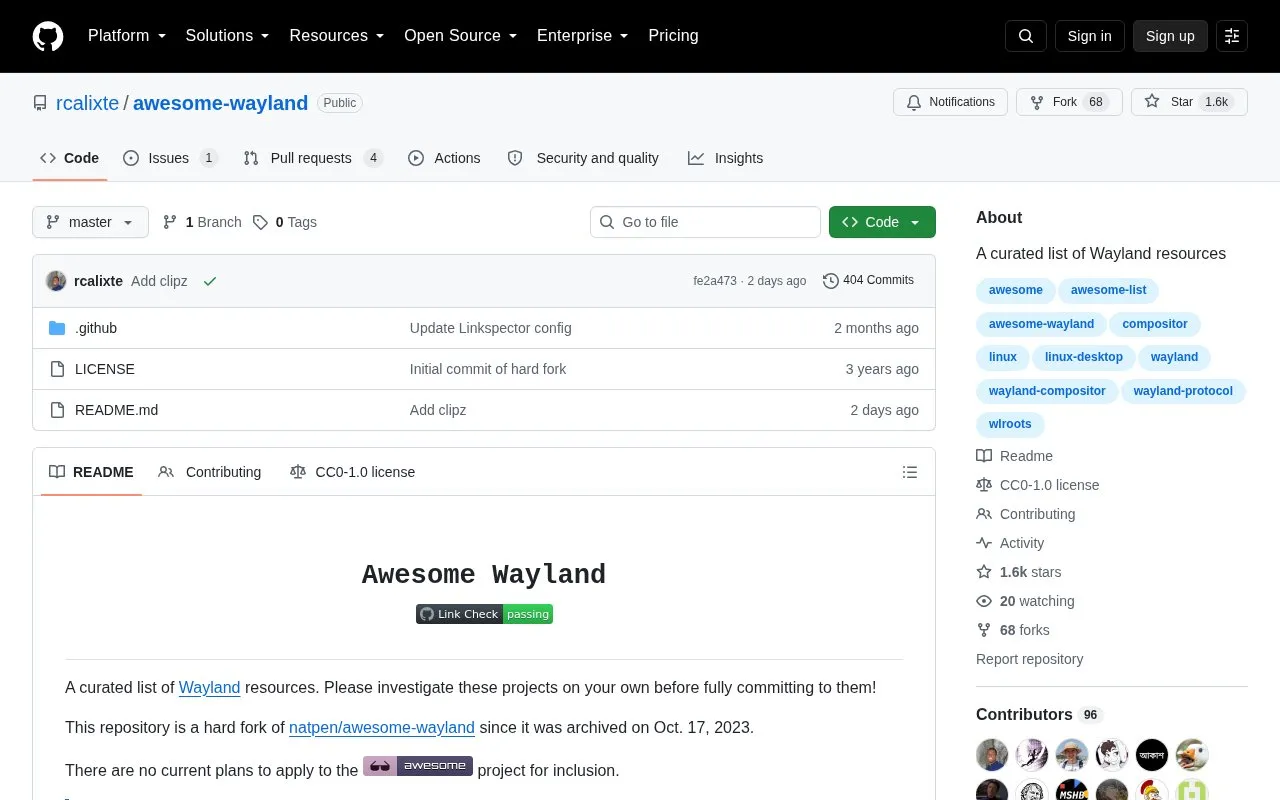1280x800 pixels.
Task: Open the Insights tab
Action: coord(725,158)
